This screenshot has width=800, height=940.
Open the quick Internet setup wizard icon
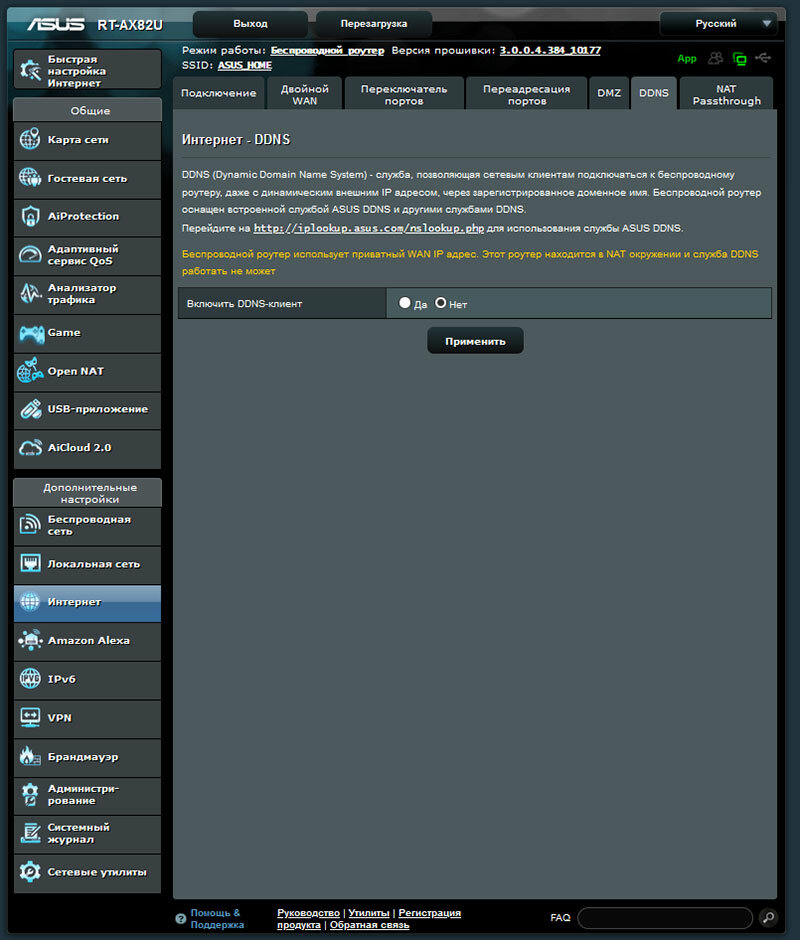click(x=30, y=71)
